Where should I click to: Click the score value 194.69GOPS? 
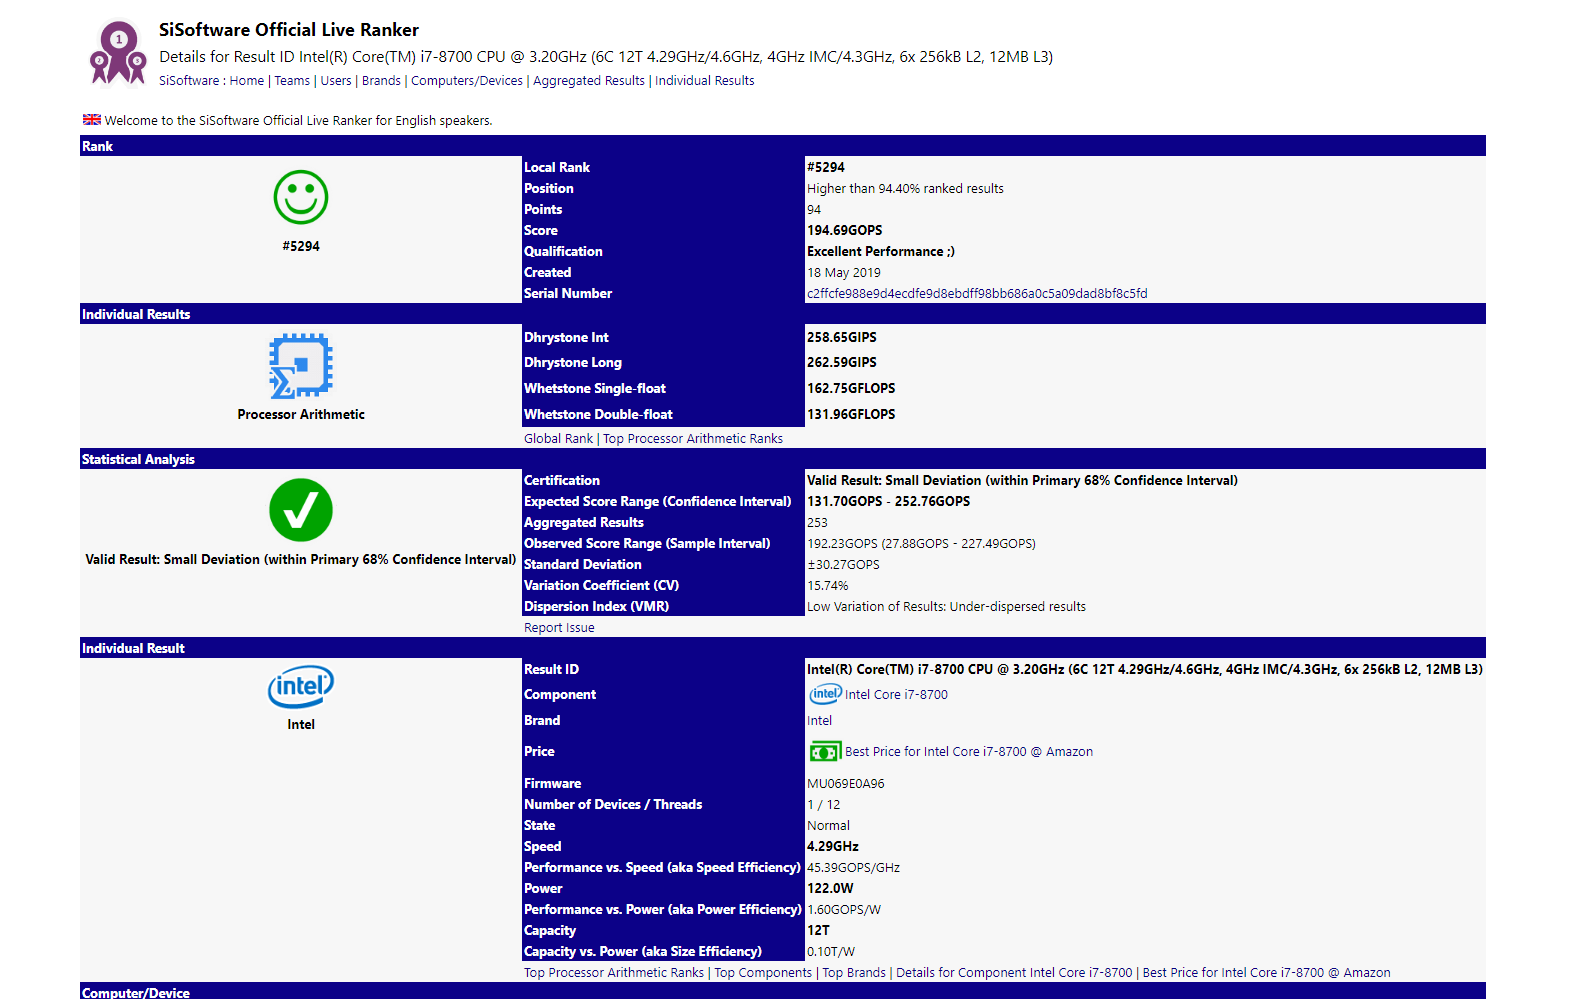tap(845, 231)
